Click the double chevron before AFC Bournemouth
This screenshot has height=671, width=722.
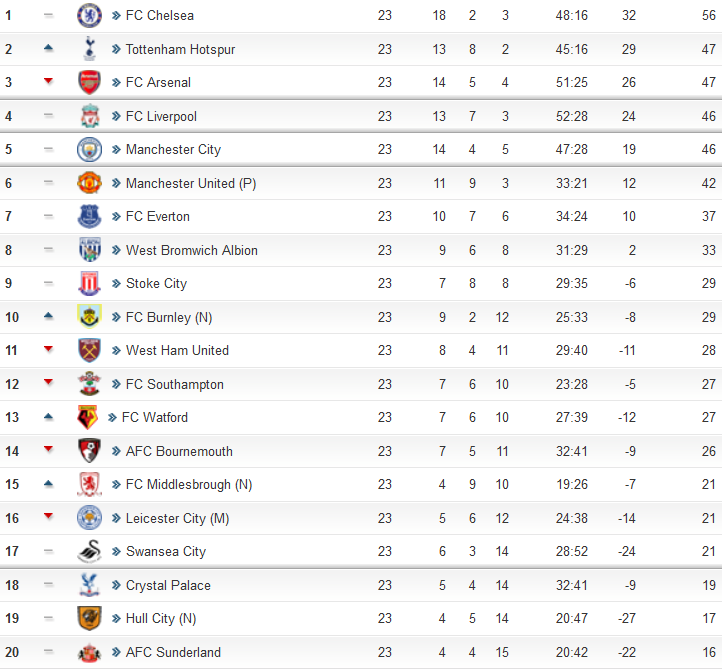[x=116, y=451]
